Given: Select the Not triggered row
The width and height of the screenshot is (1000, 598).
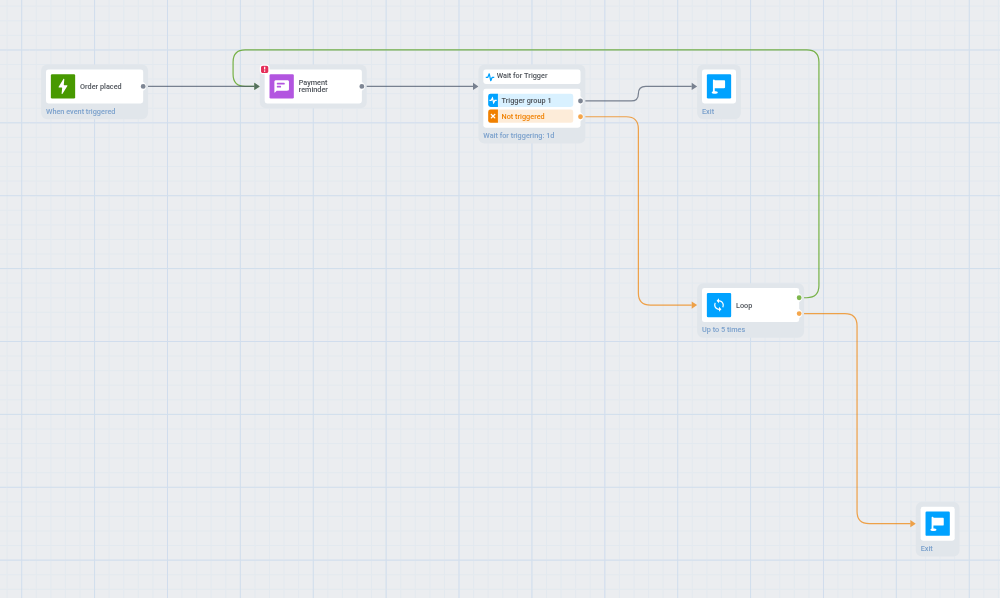Looking at the screenshot, I should point(531,116).
